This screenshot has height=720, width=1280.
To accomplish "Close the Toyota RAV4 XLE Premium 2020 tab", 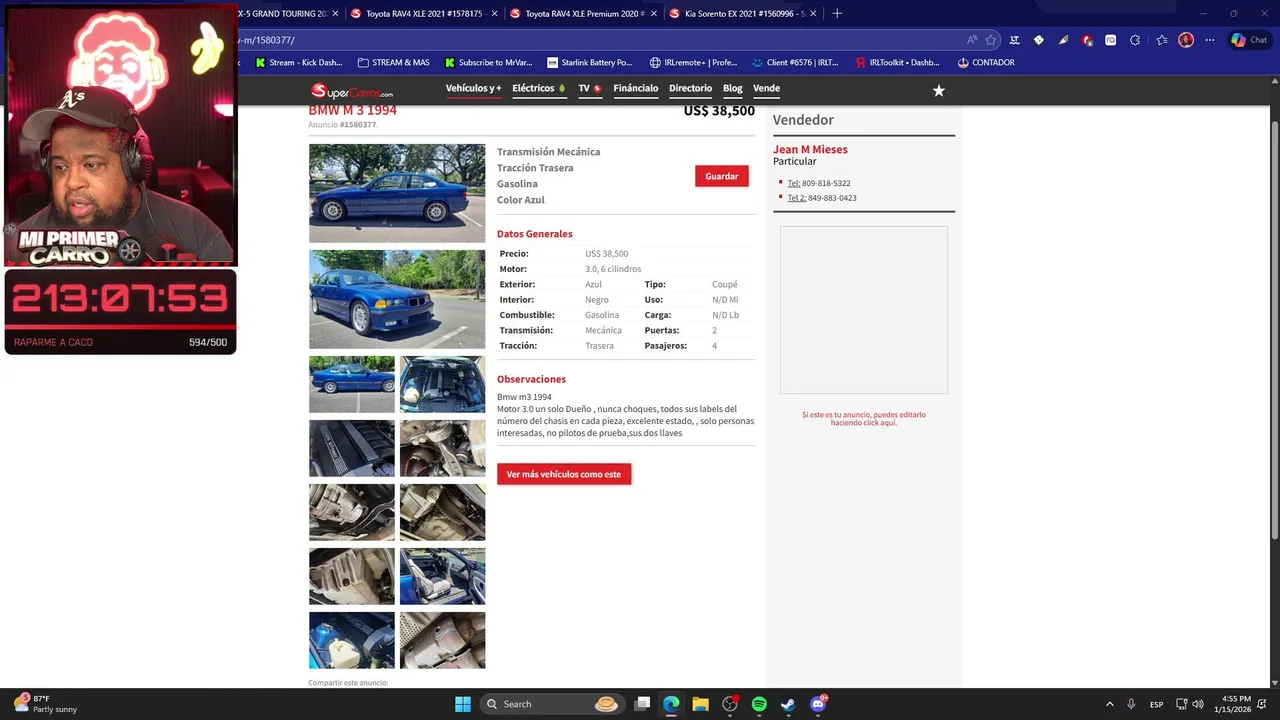I will 653,14.
